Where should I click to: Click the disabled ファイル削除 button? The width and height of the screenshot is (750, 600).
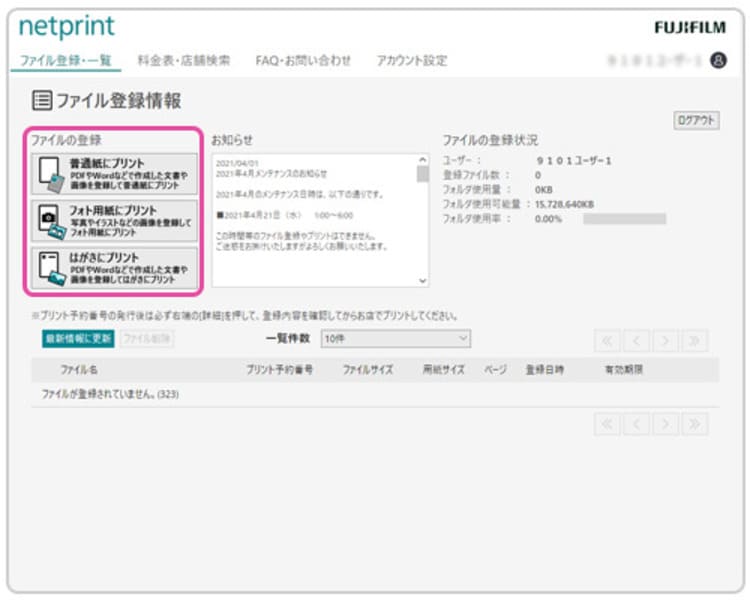[147, 339]
